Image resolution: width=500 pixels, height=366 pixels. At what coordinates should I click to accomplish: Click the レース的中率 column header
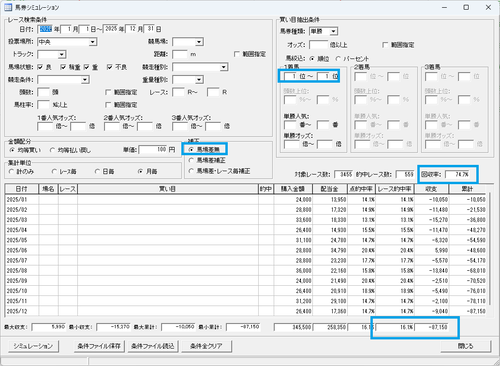[395, 189]
